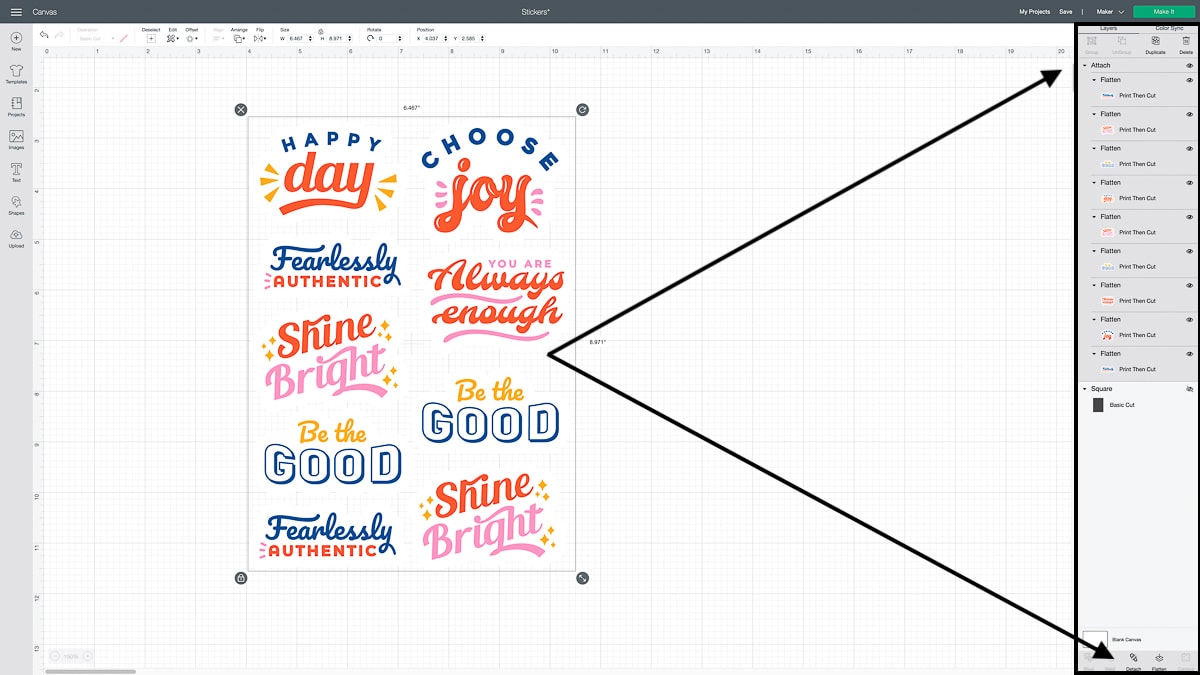Screen dimensions: 1200x675
Task: Click the Upload icon
Action: 16,237
